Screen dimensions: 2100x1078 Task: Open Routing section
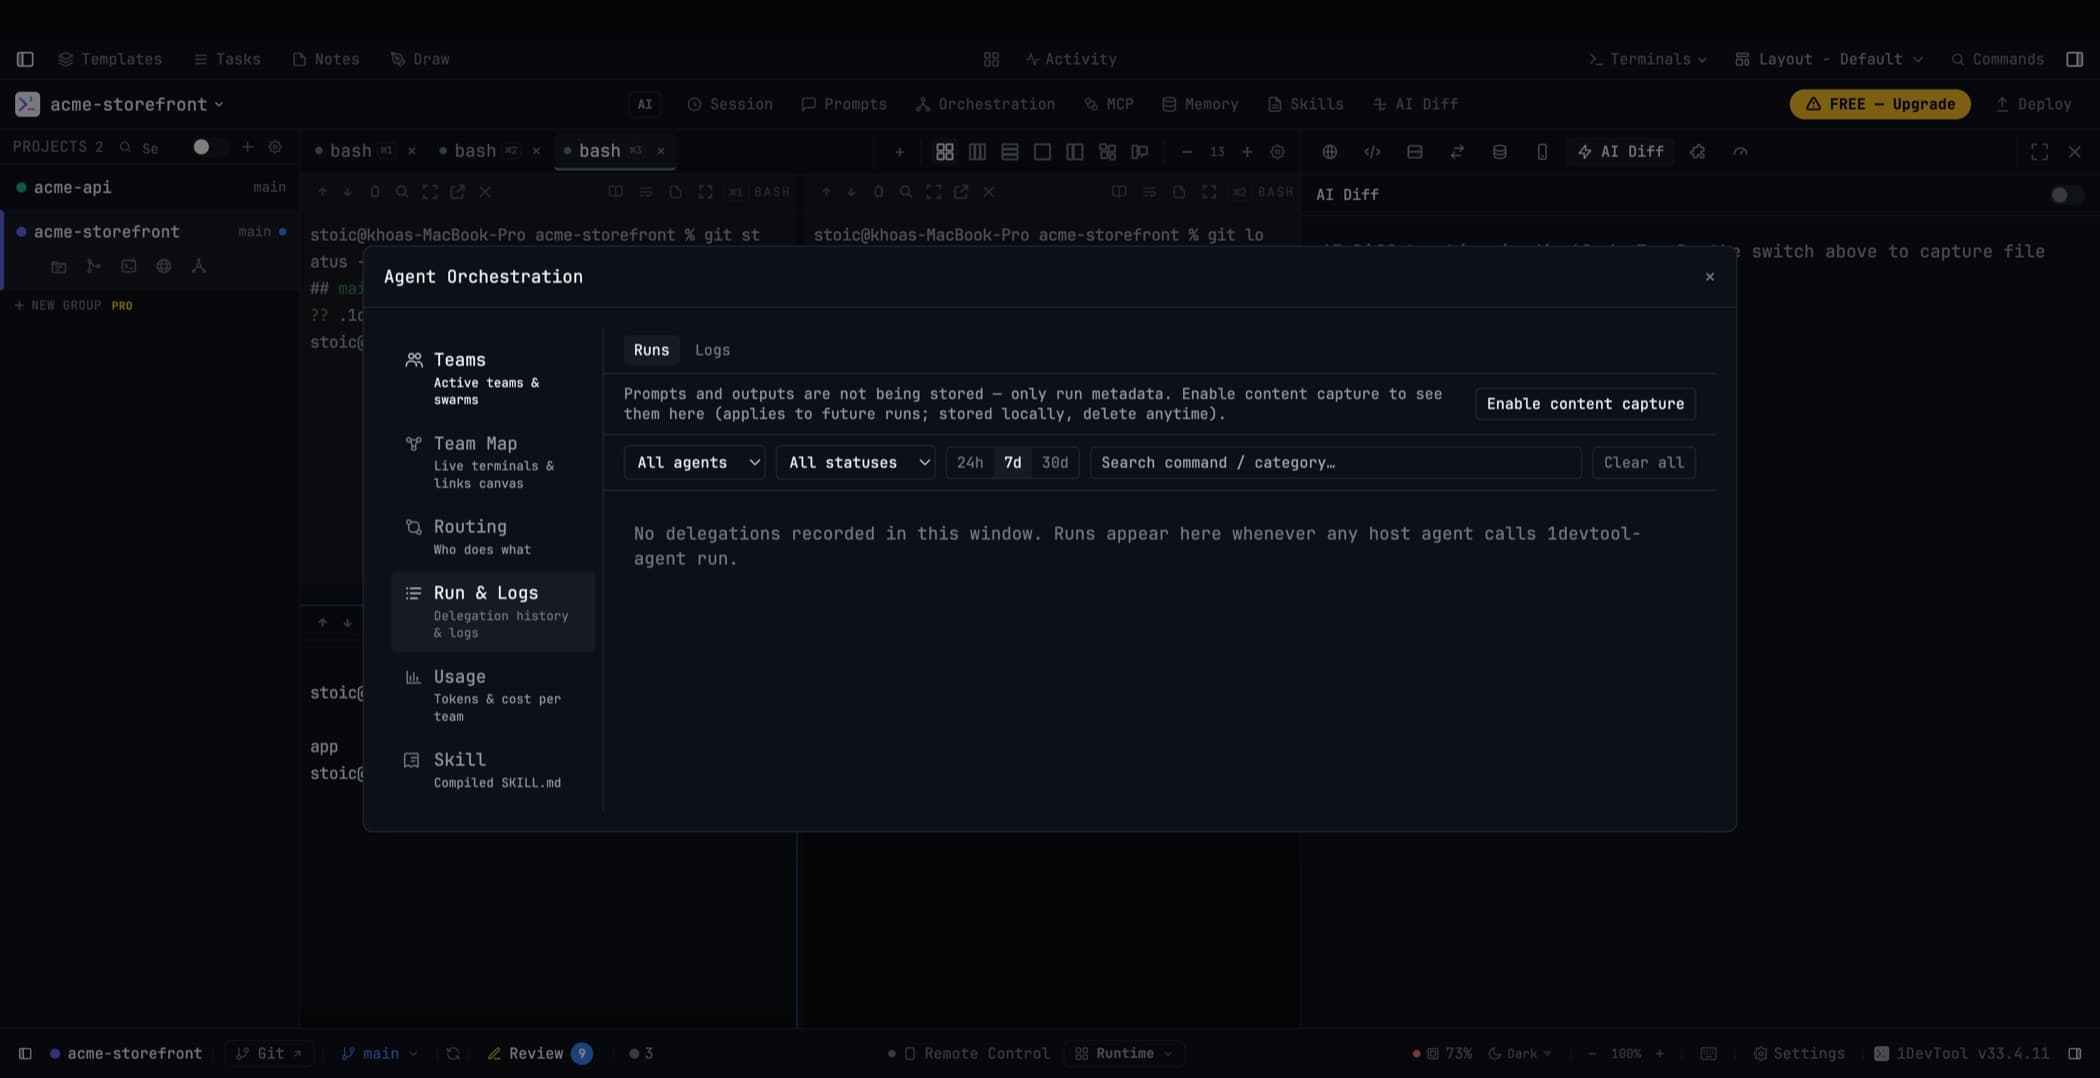493,537
